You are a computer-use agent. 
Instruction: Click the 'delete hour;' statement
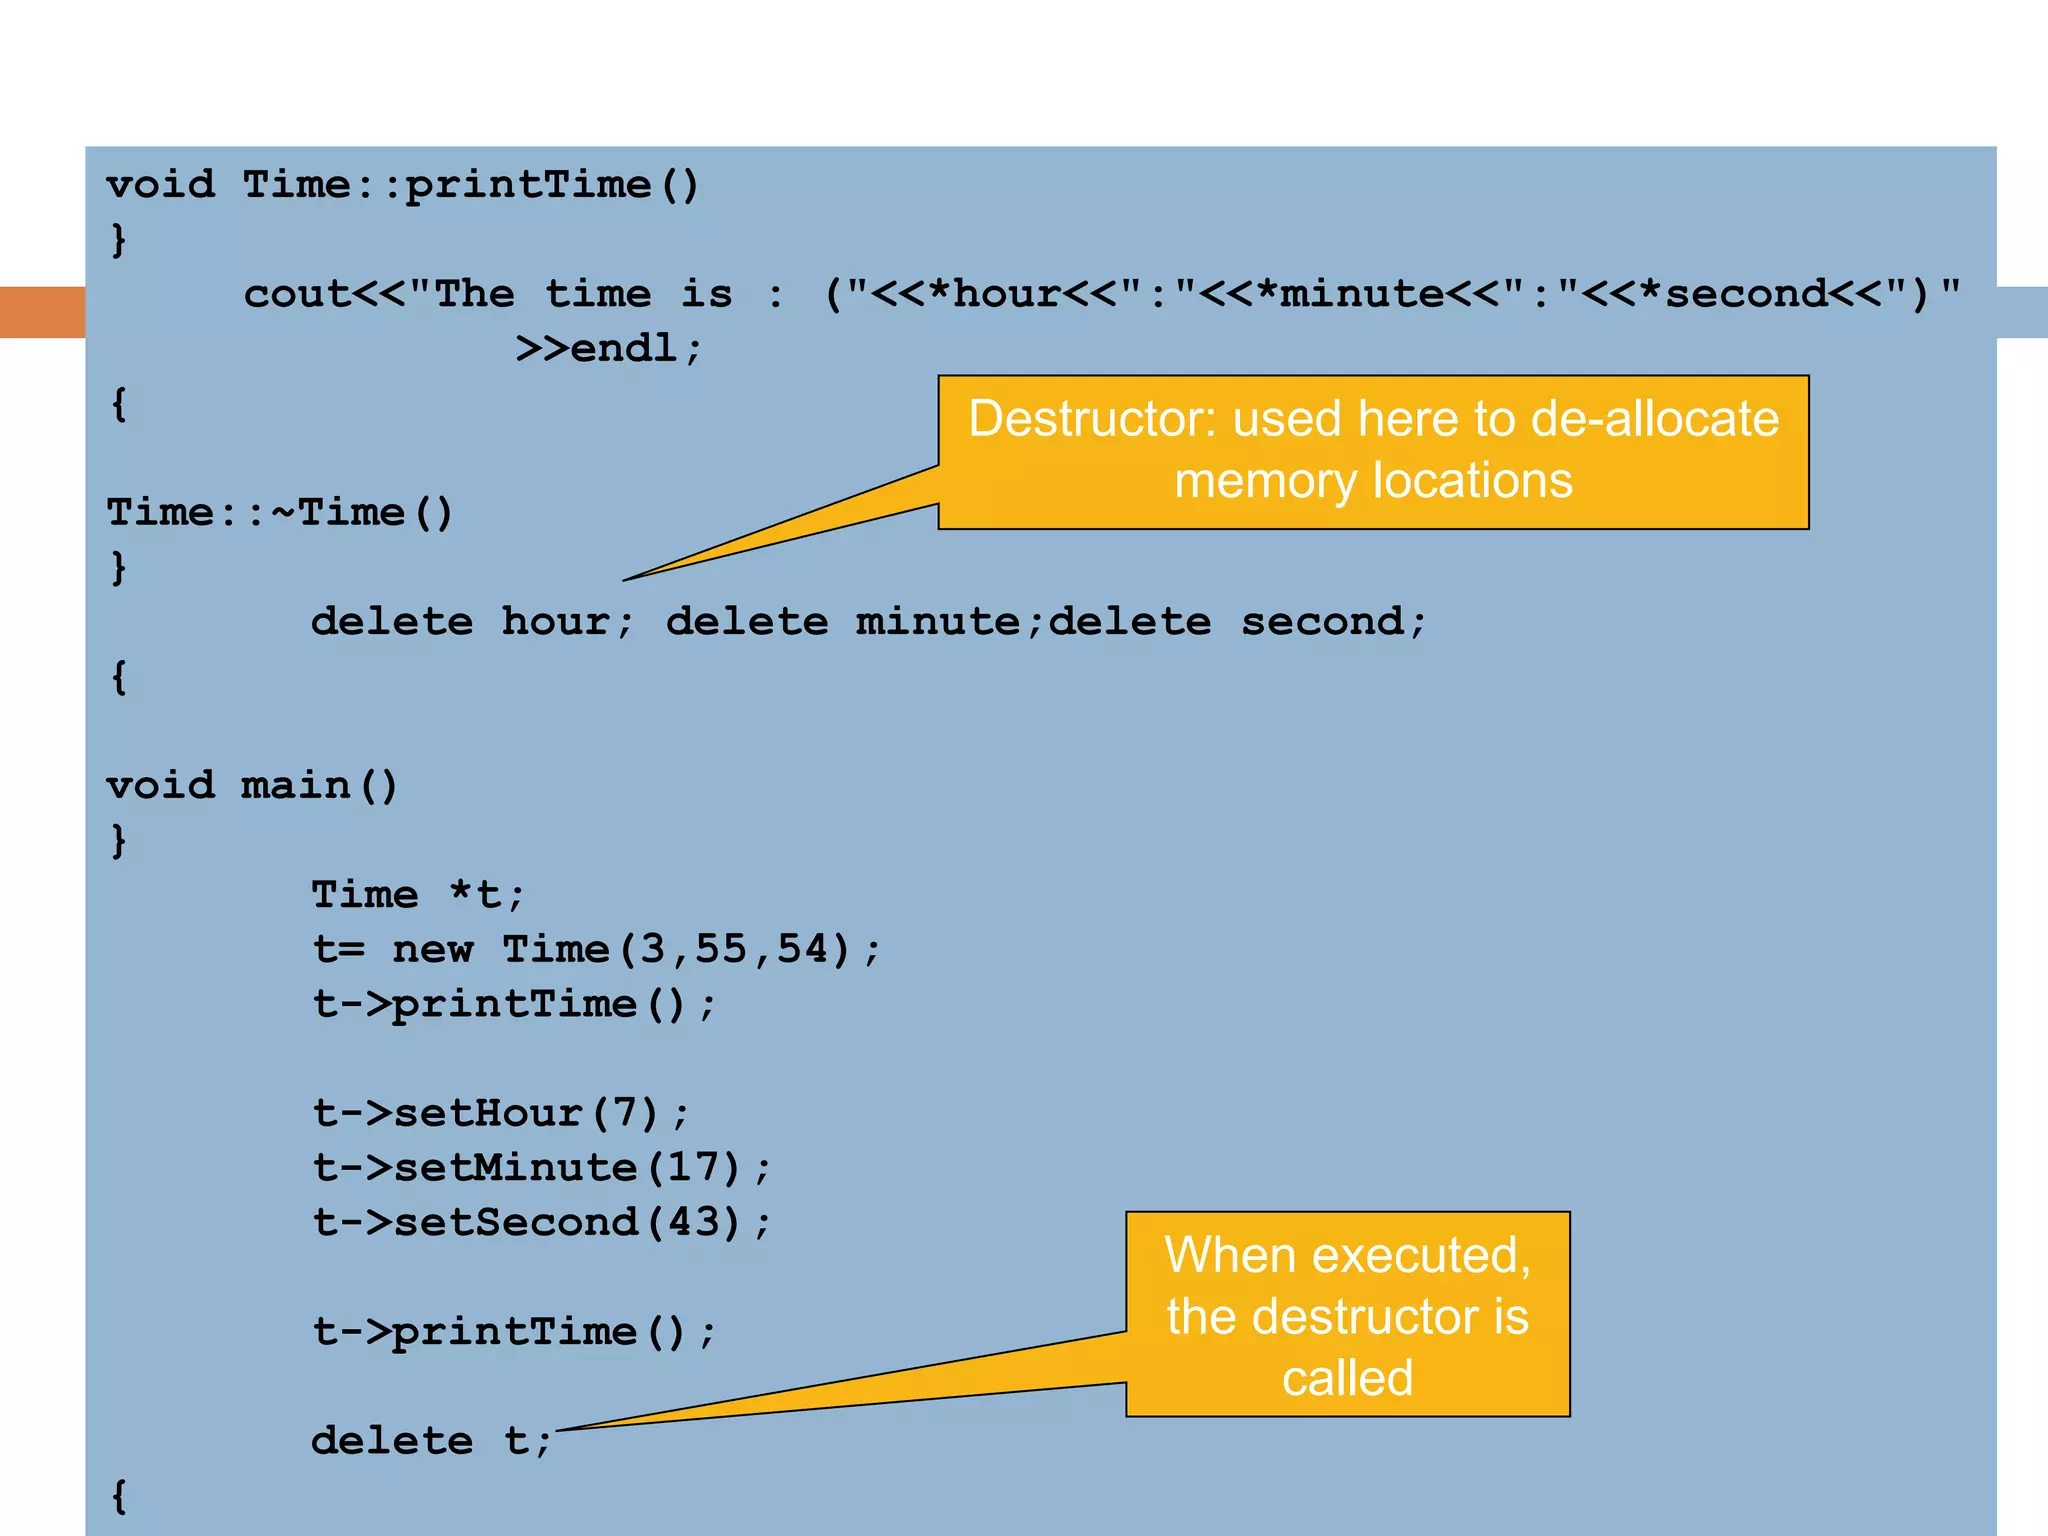(472, 622)
